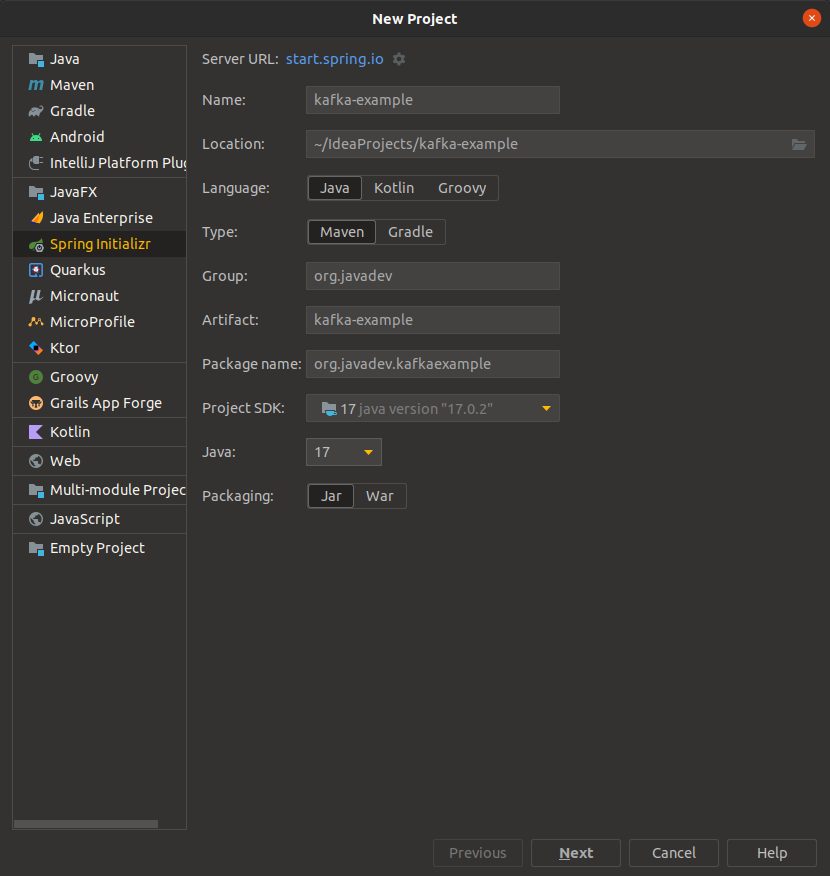Click the Next button
The height and width of the screenshot is (876, 830).
[576, 853]
